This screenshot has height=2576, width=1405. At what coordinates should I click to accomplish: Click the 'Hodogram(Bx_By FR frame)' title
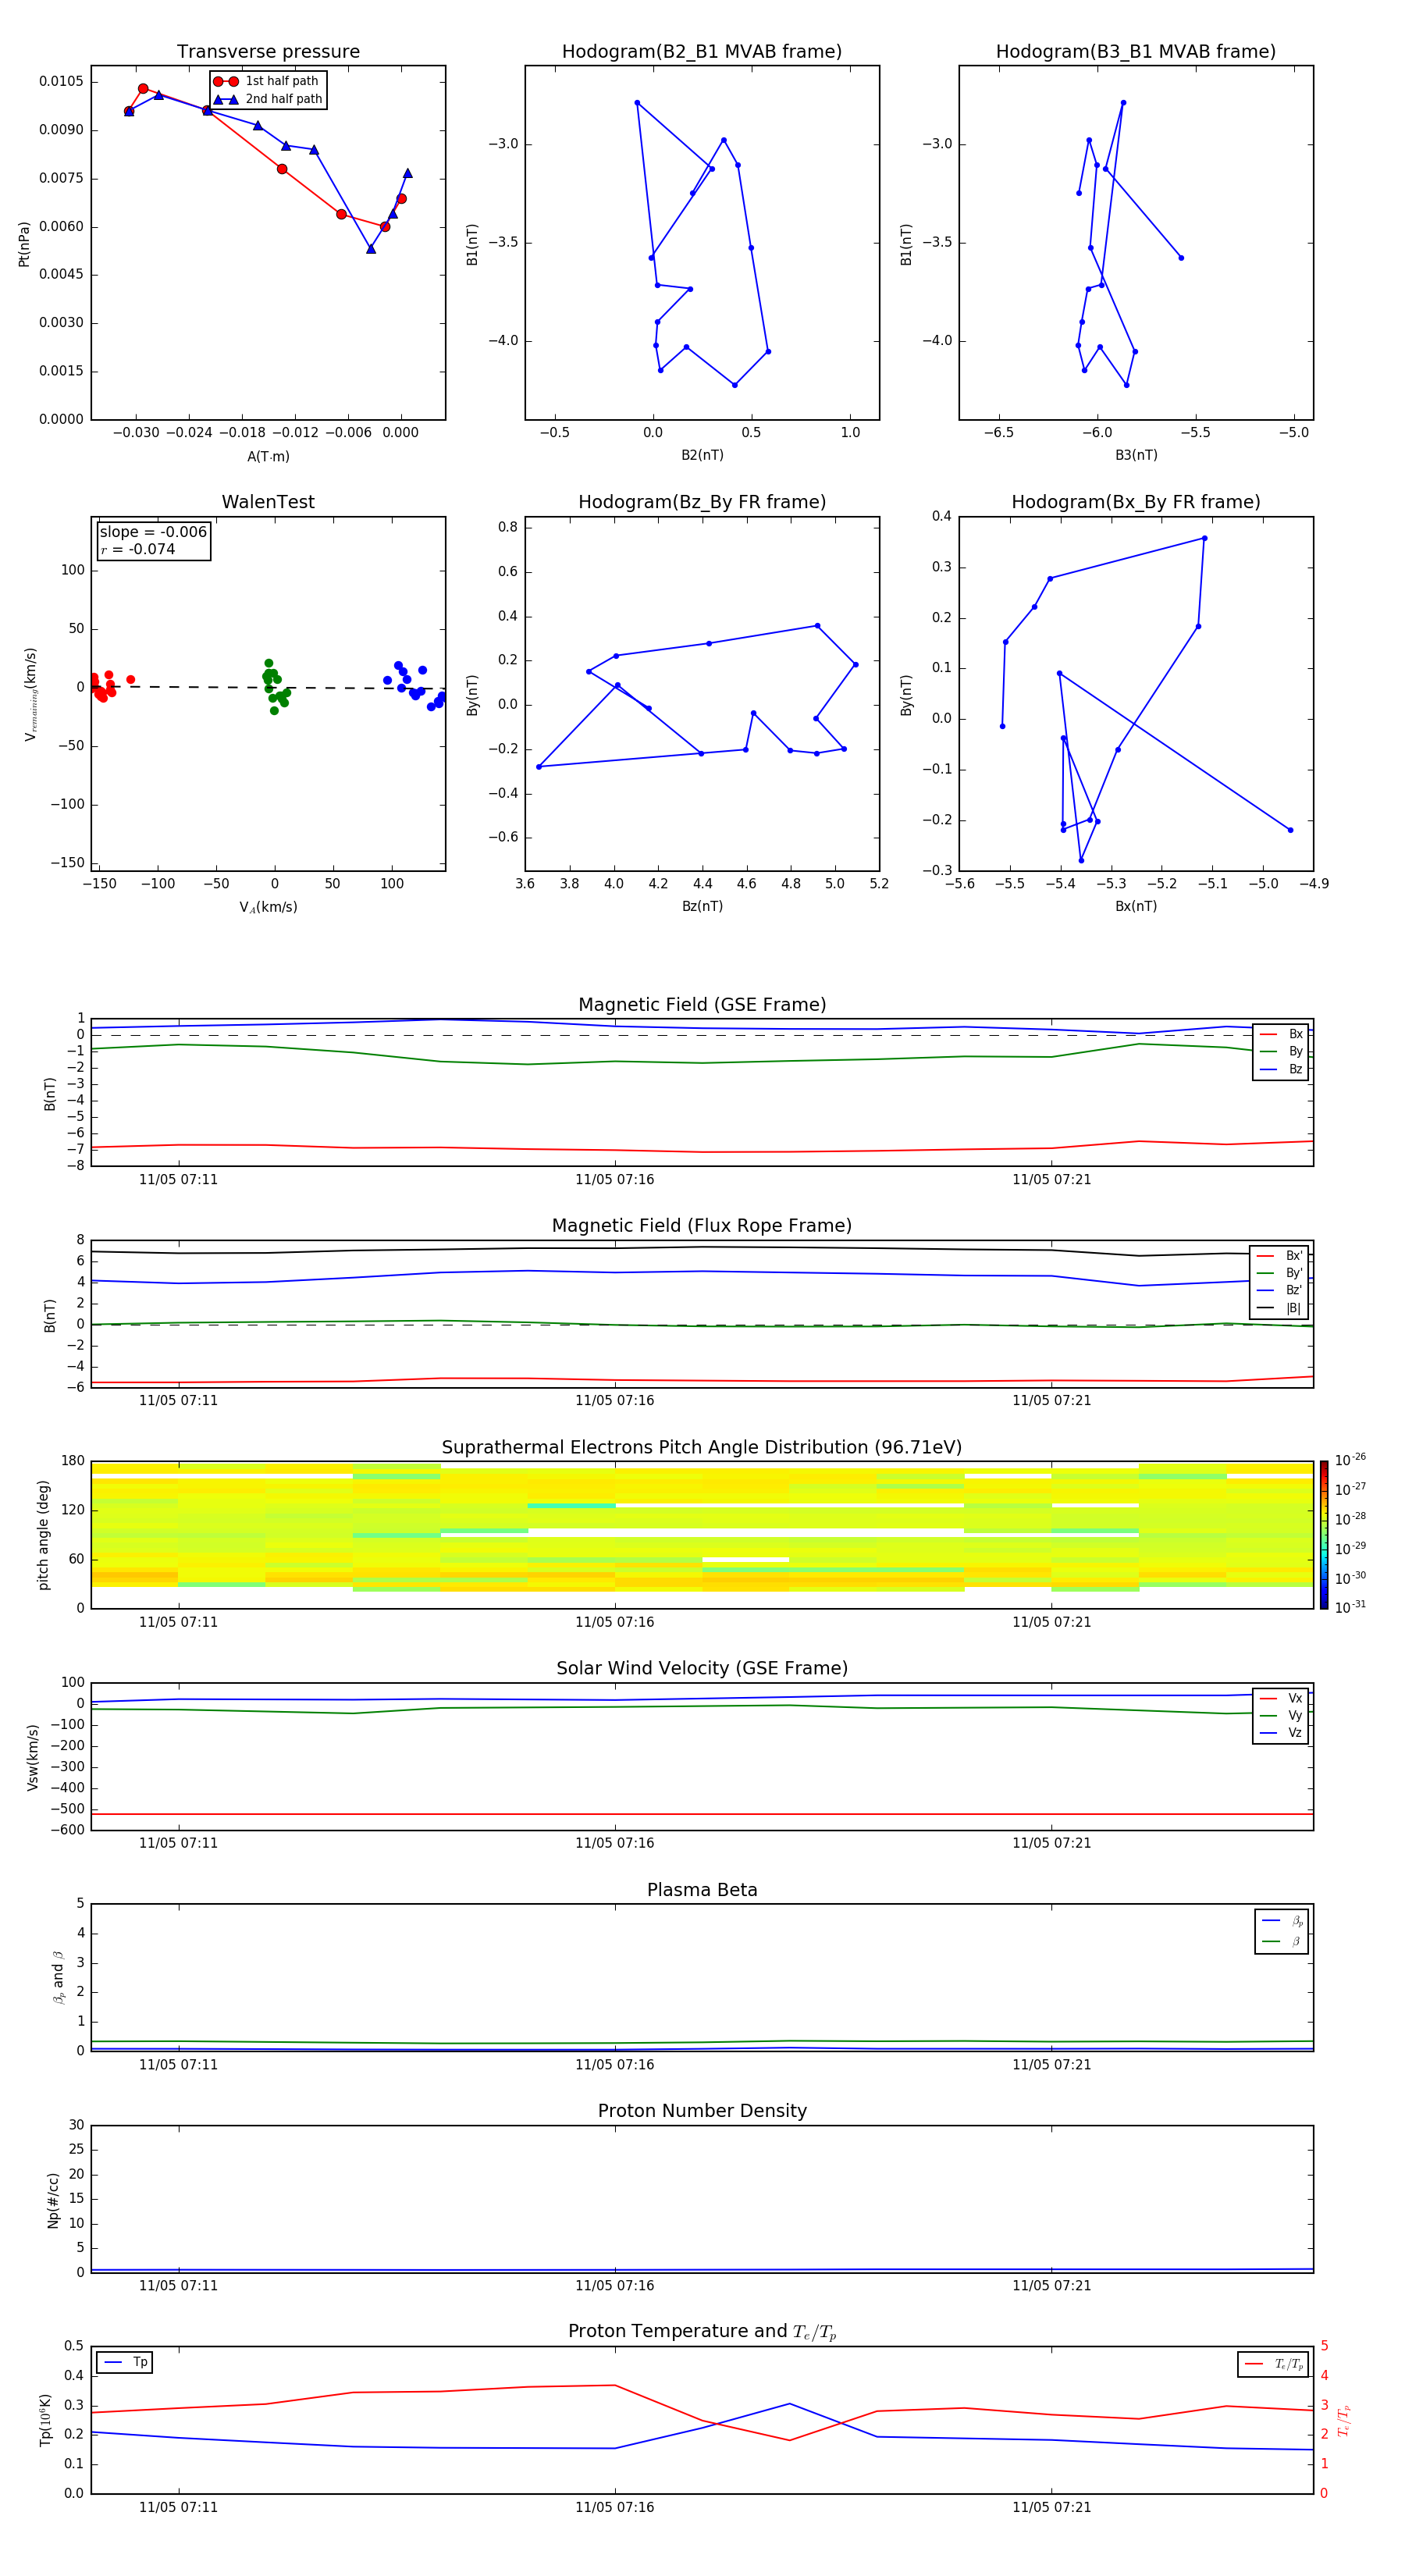(1136, 502)
